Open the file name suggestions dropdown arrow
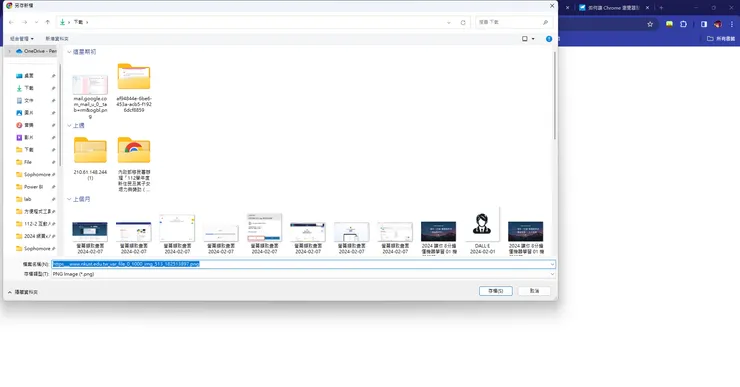This screenshot has height=387, width=740. coord(552,264)
